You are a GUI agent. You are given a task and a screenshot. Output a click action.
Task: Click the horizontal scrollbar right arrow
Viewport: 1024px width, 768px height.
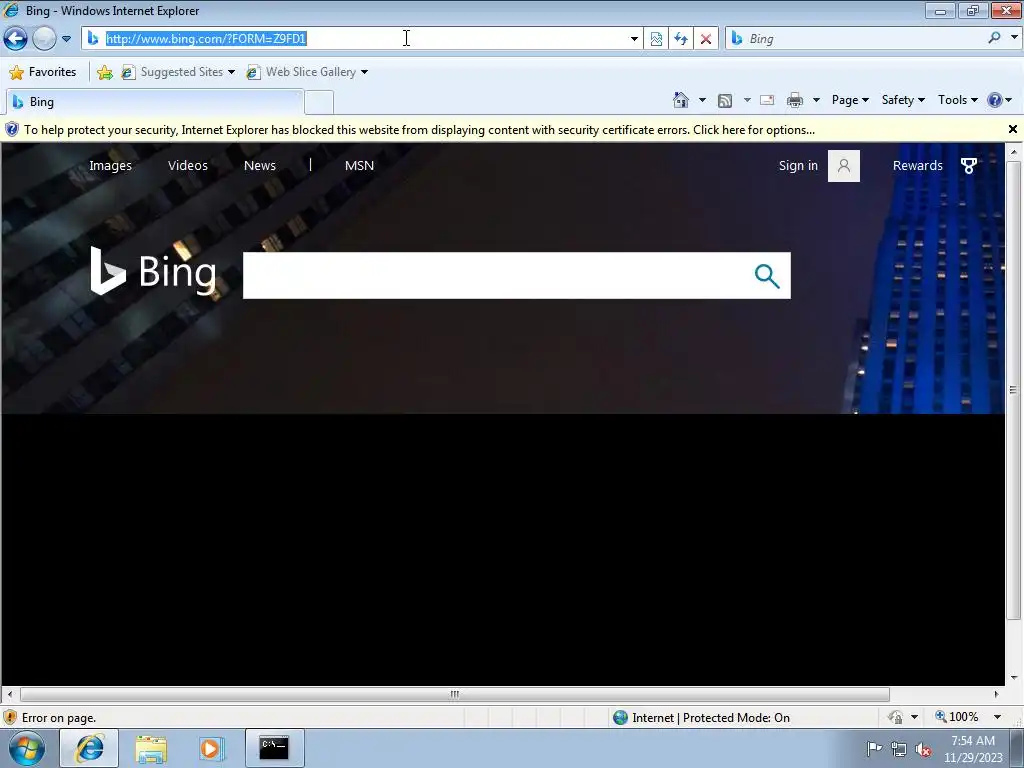997,694
